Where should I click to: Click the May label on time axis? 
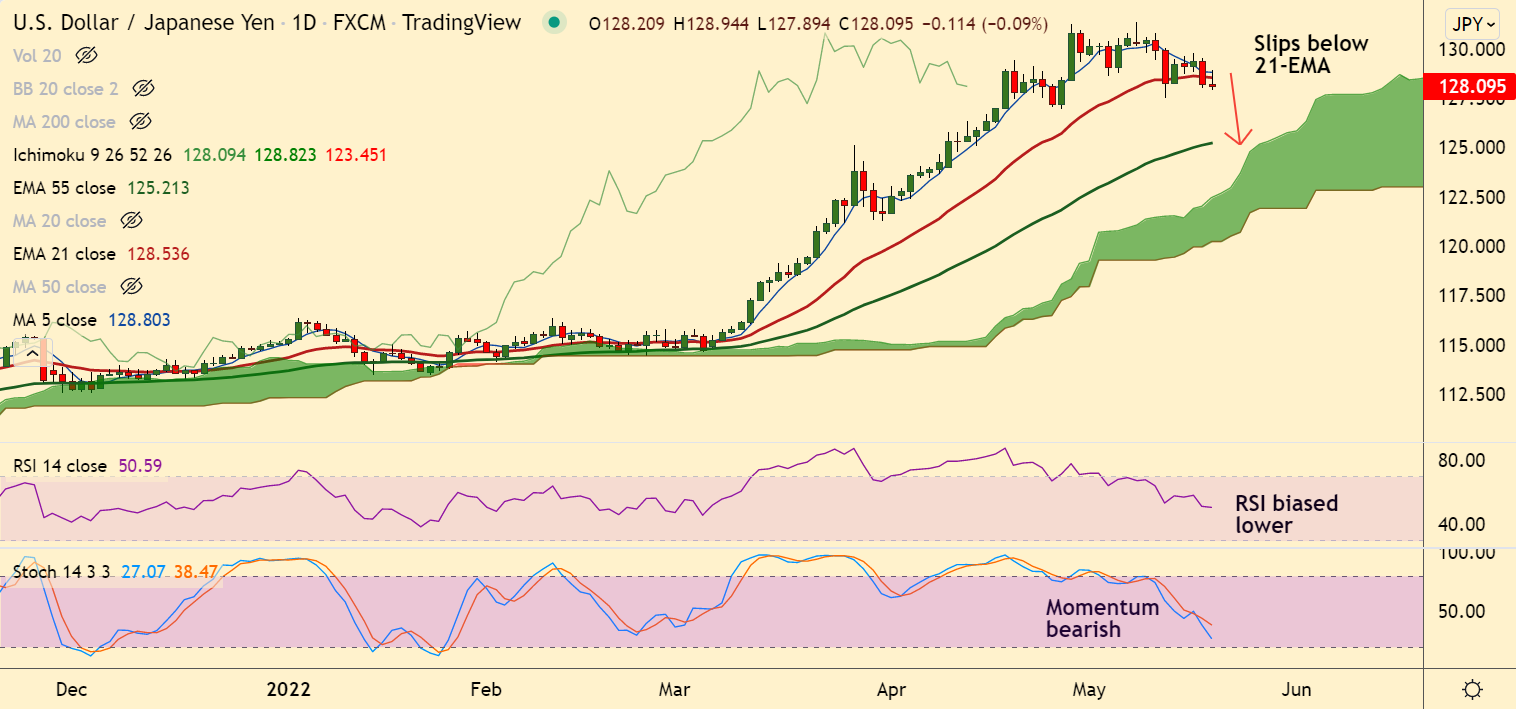click(x=1088, y=690)
